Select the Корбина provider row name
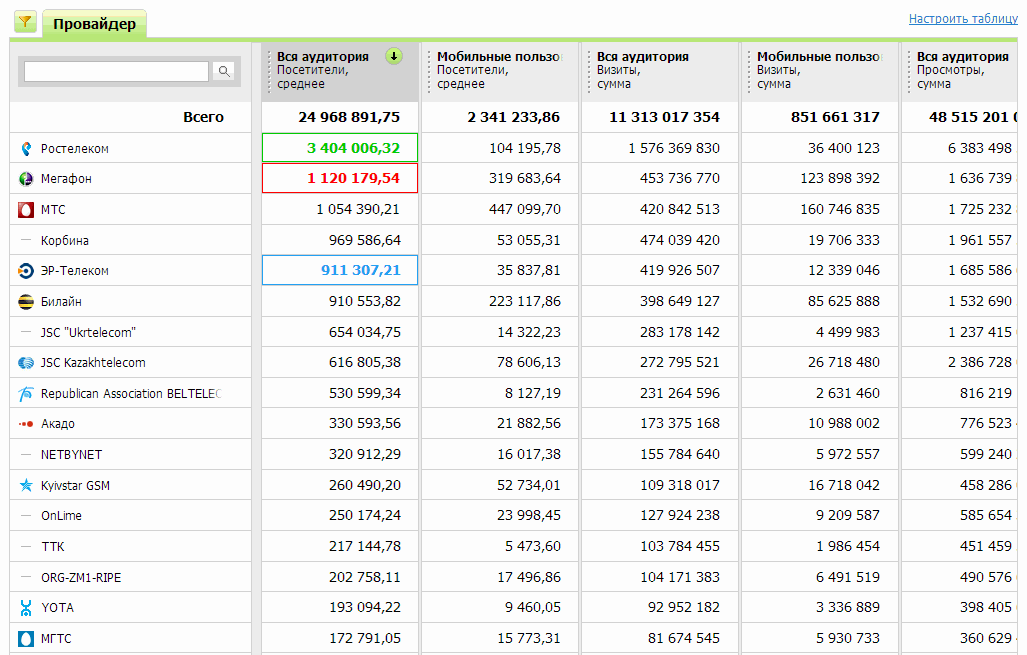The height and width of the screenshot is (655, 1027). tap(65, 240)
